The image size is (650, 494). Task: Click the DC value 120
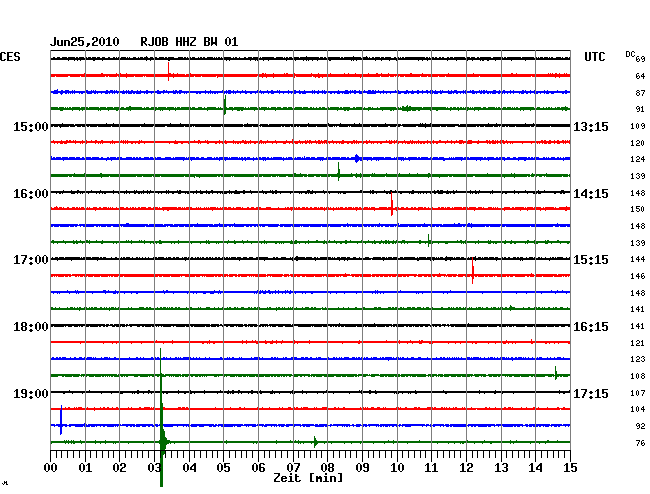pos(638,143)
